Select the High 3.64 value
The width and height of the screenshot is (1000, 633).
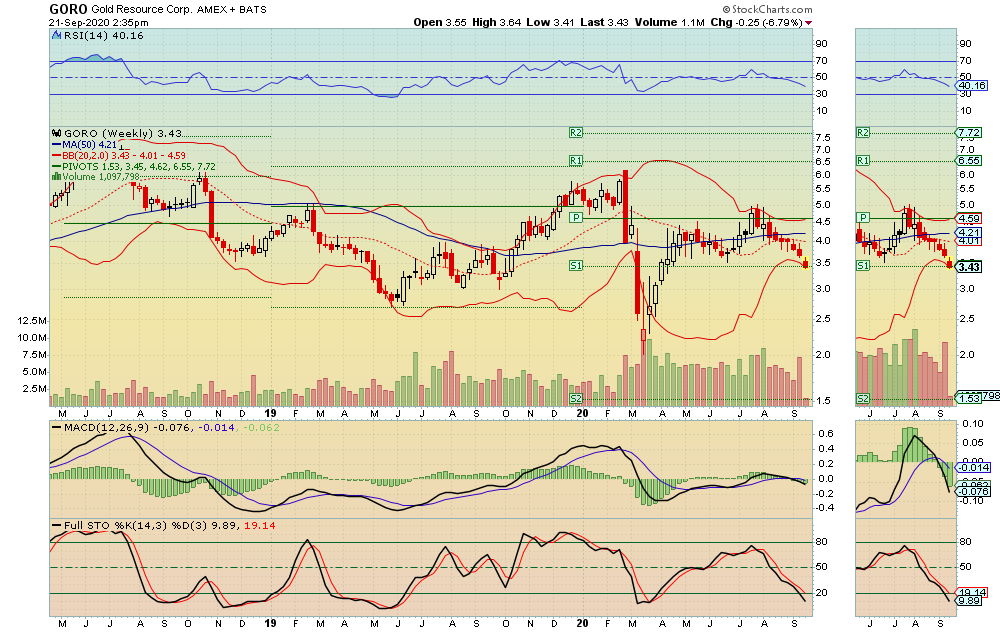tap(497, 22)
